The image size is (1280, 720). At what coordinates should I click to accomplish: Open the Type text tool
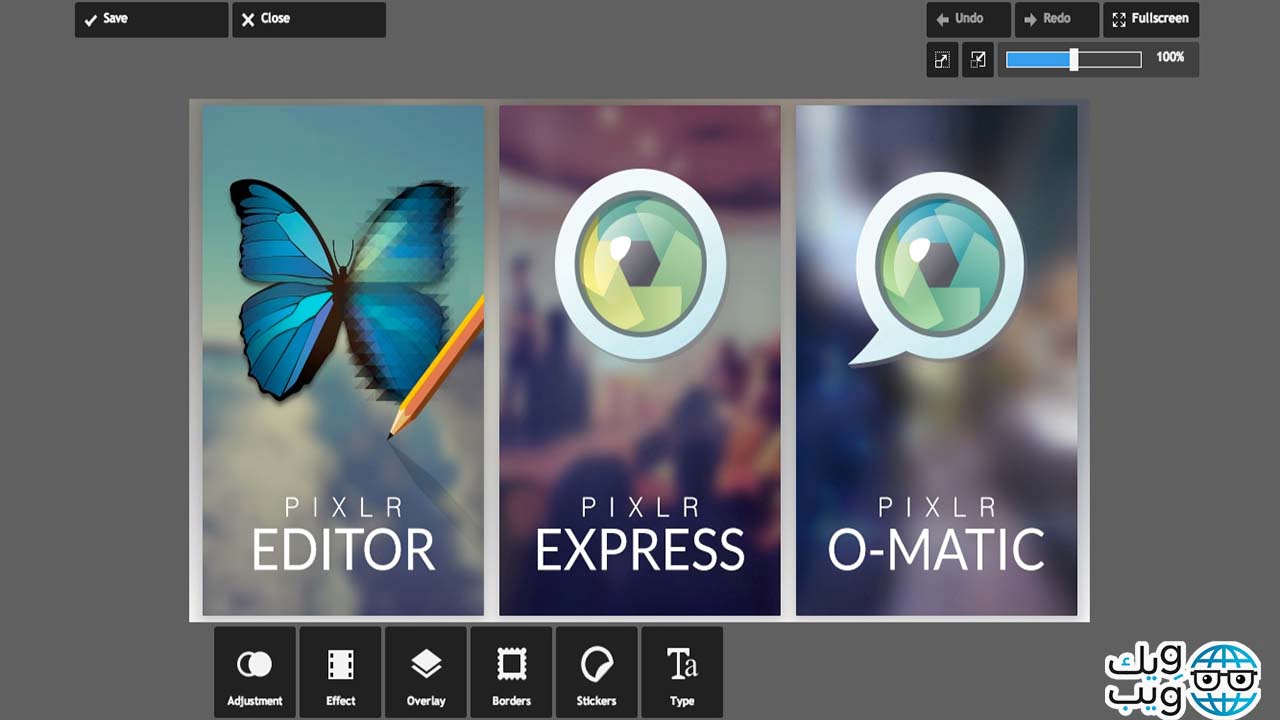pyautogui.click(x=682, y=672)
